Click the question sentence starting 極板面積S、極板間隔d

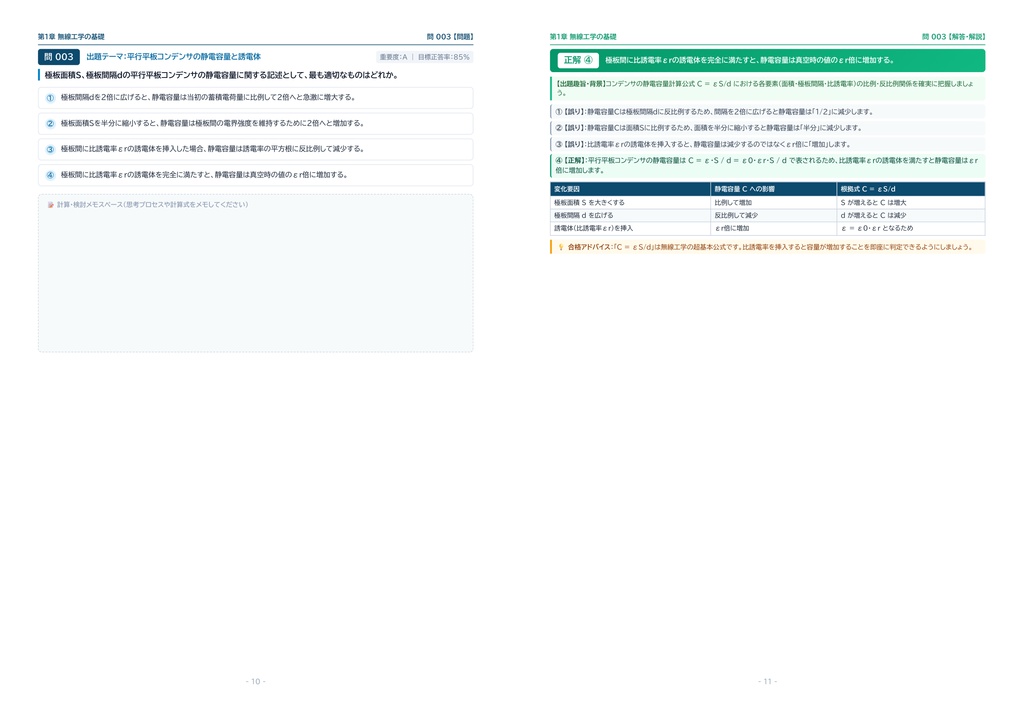click(221, 75)
